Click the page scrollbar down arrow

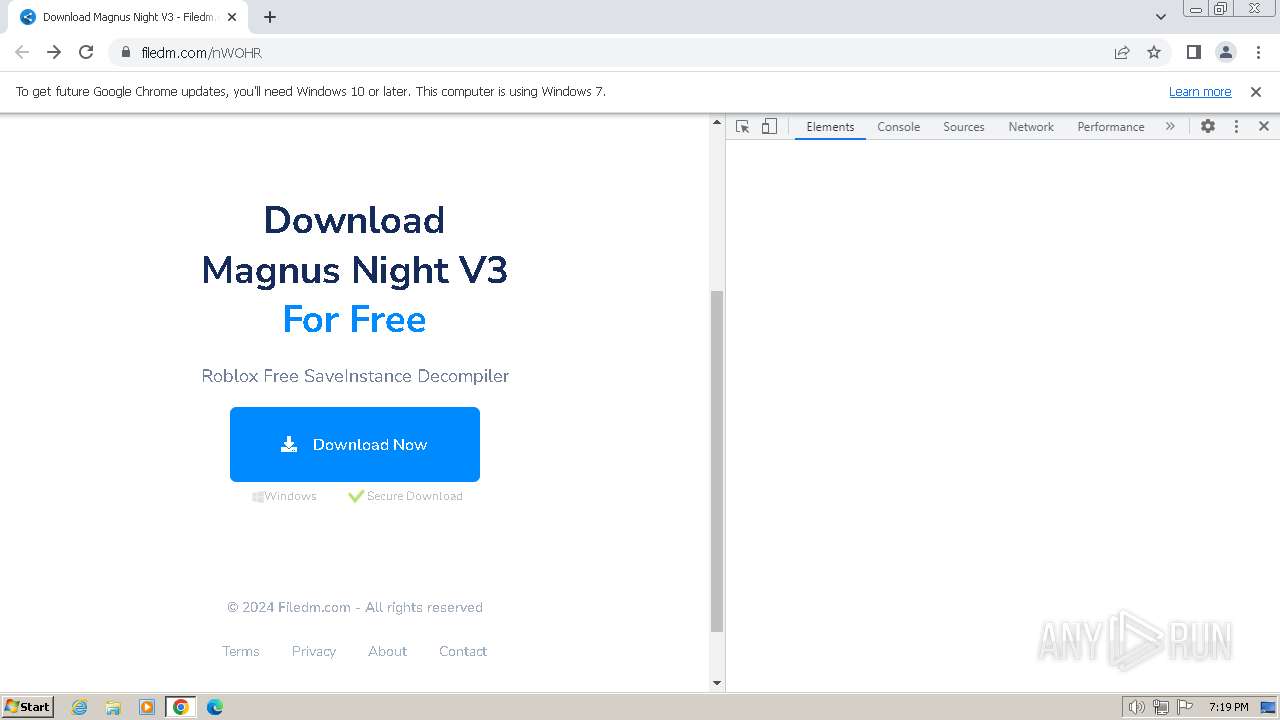pos(716,683)
